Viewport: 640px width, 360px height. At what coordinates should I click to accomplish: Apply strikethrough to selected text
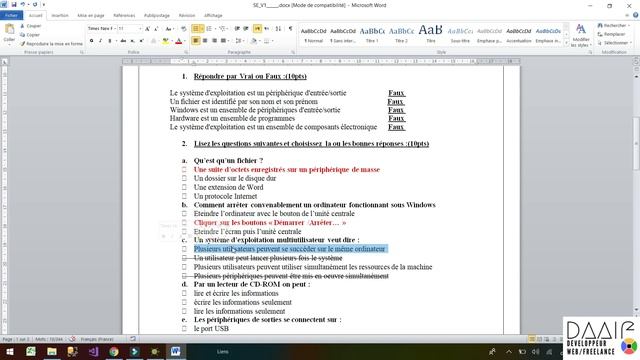(123, 41)
